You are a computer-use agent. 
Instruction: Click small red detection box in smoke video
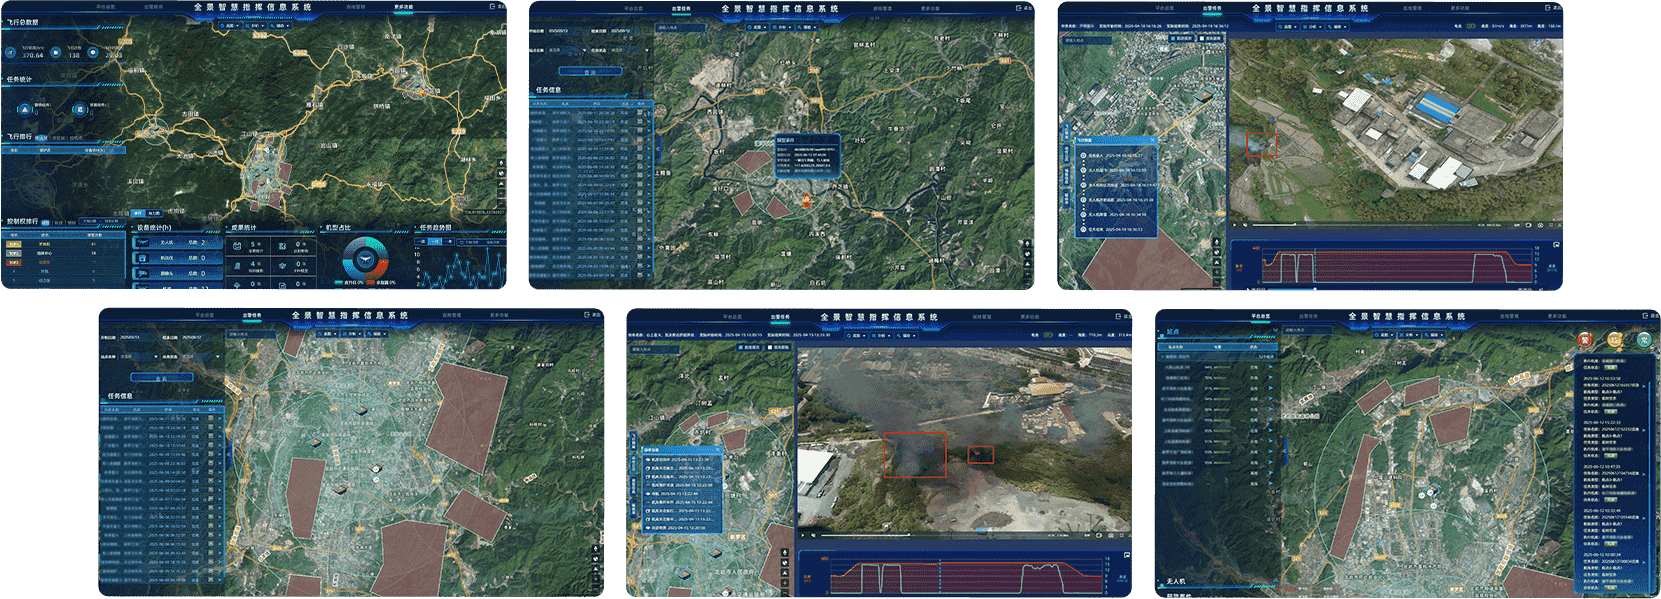pos(981,454)
